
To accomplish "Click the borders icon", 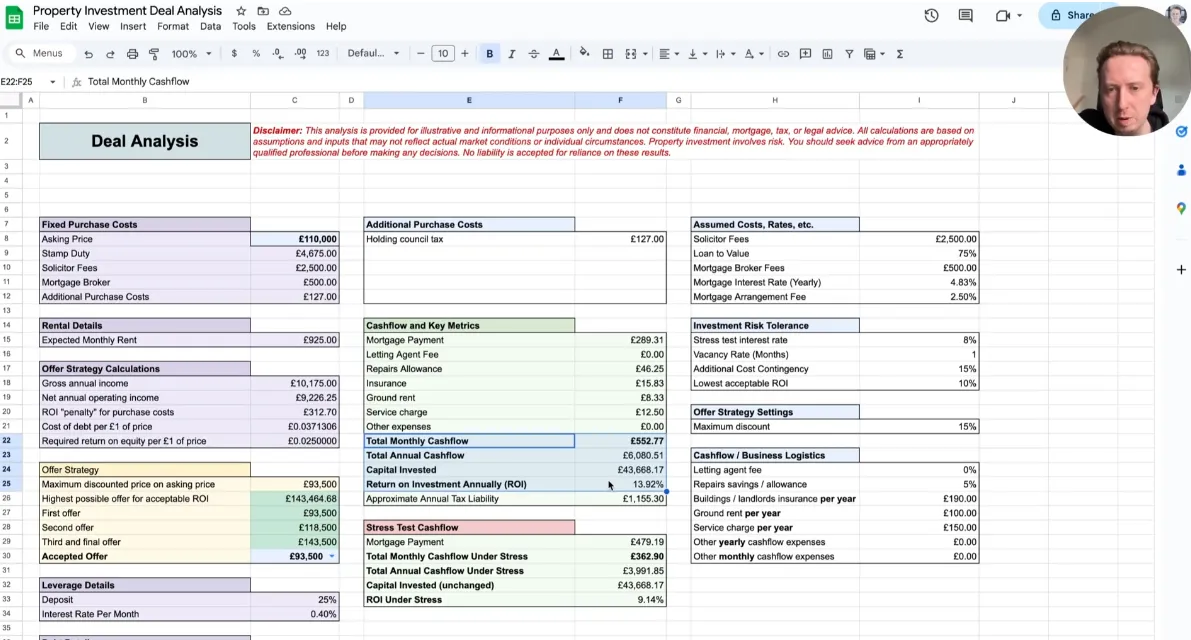I will [x=607, y=54].
